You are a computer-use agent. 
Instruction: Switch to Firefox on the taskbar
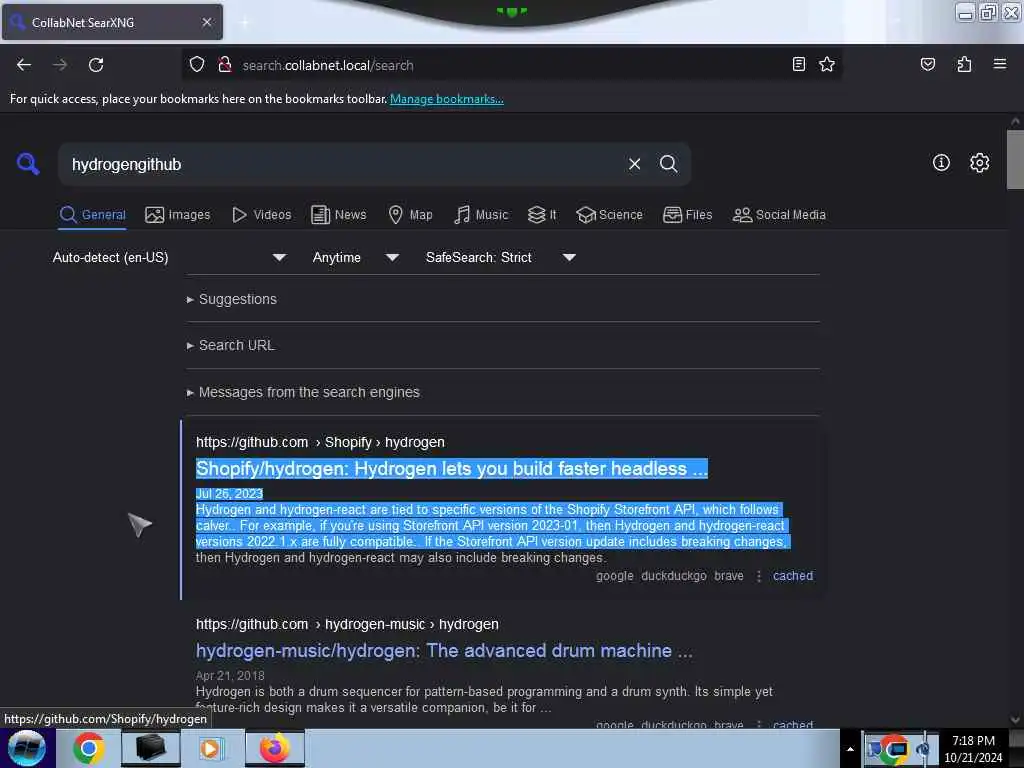click(x=274, y=748)
